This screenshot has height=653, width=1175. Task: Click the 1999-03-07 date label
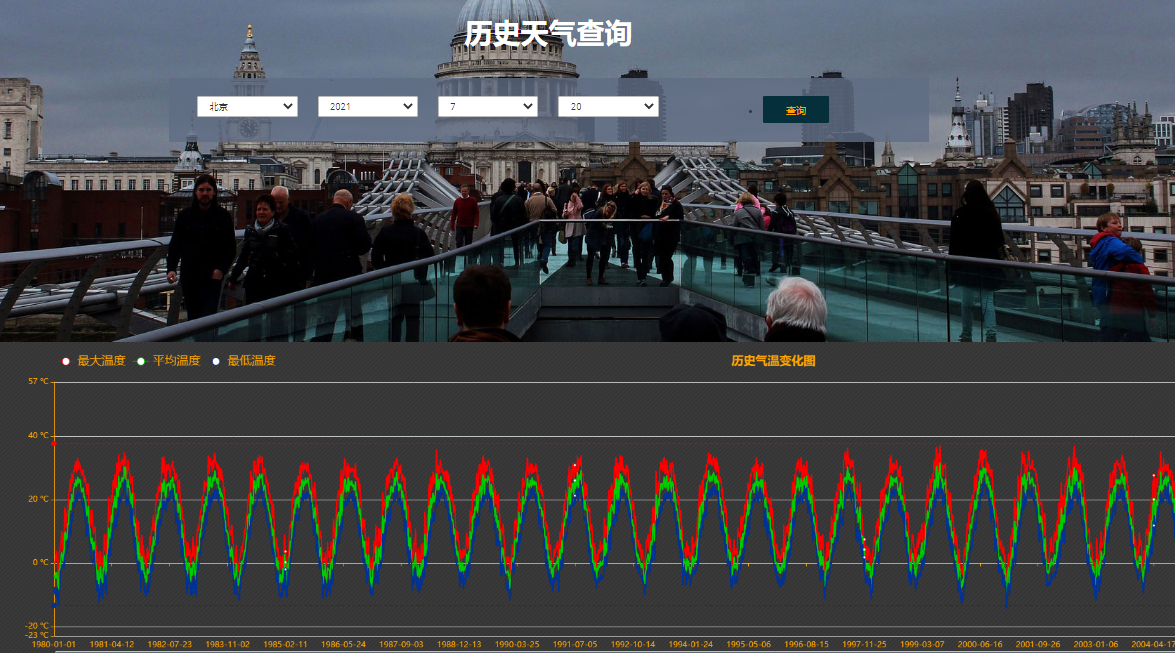click(x=922, y=644)
